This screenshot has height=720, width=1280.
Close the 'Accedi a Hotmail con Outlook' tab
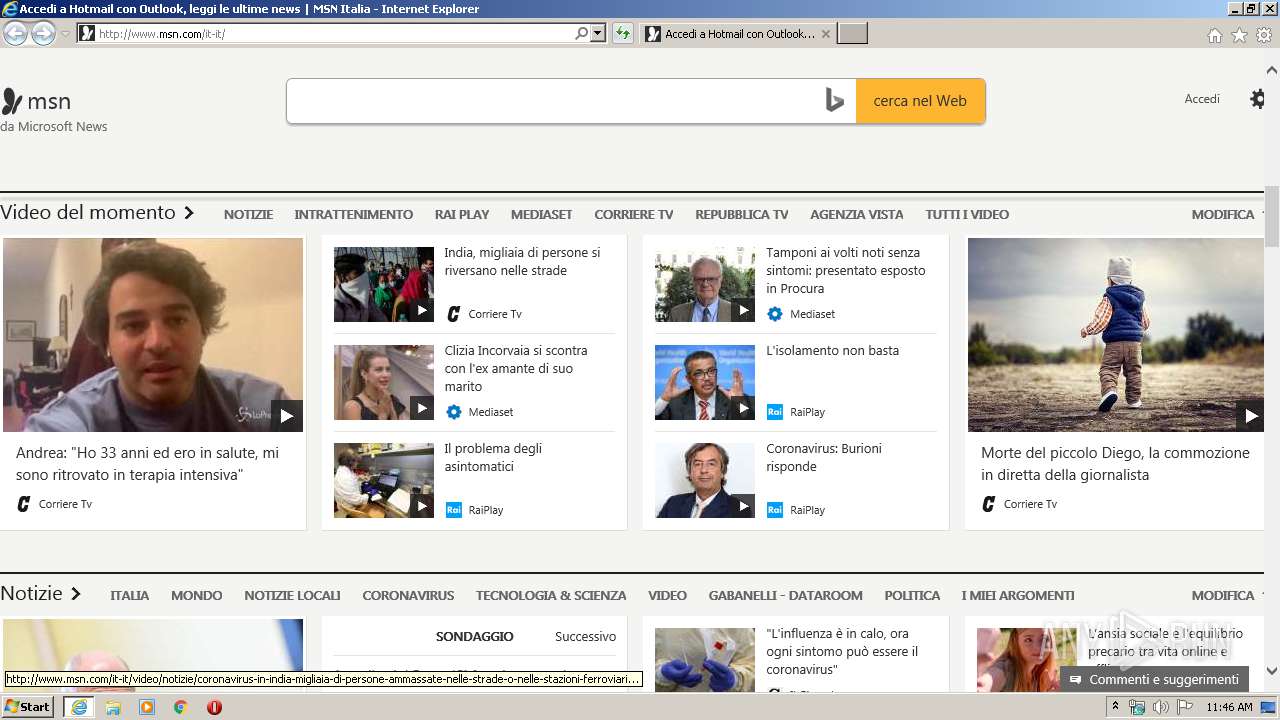pos(825,34)
